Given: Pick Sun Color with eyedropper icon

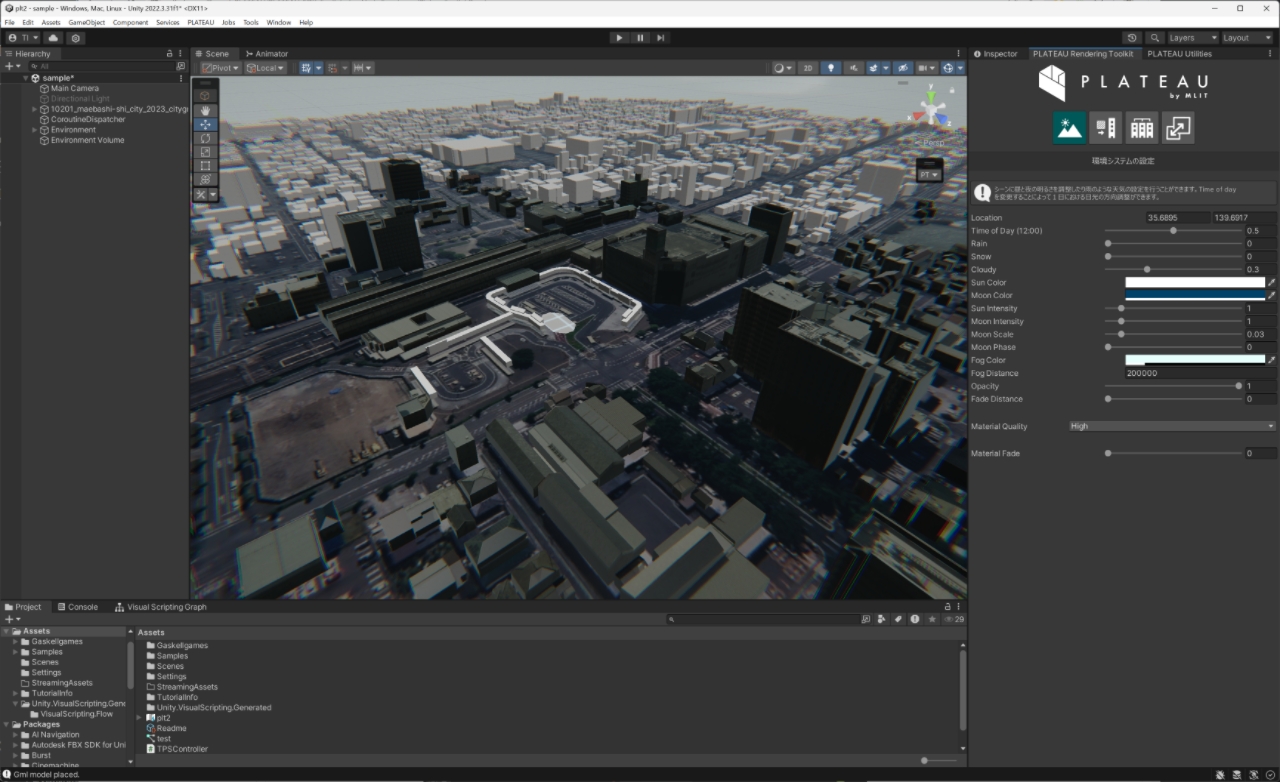Looking at the screenshot, I should (x=1272, y=283).
